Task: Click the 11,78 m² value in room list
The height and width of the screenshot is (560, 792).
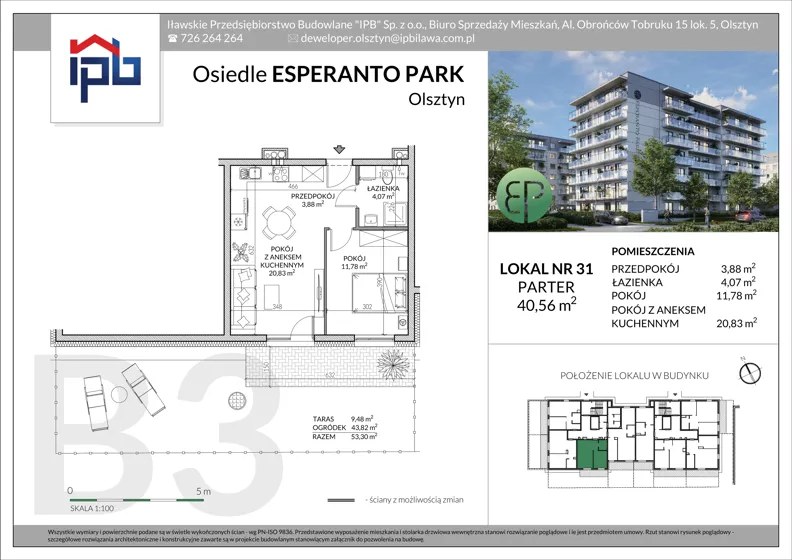Action: click(736, 295)
